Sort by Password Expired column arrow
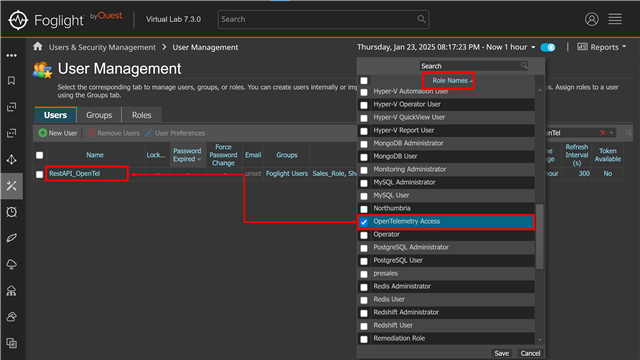This screenshot has height=360, width=640. click(199, 159)
